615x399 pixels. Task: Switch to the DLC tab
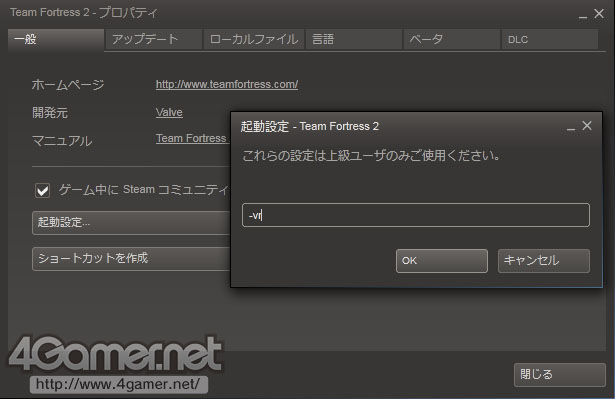pyautogui.click(x=550, y=39)
